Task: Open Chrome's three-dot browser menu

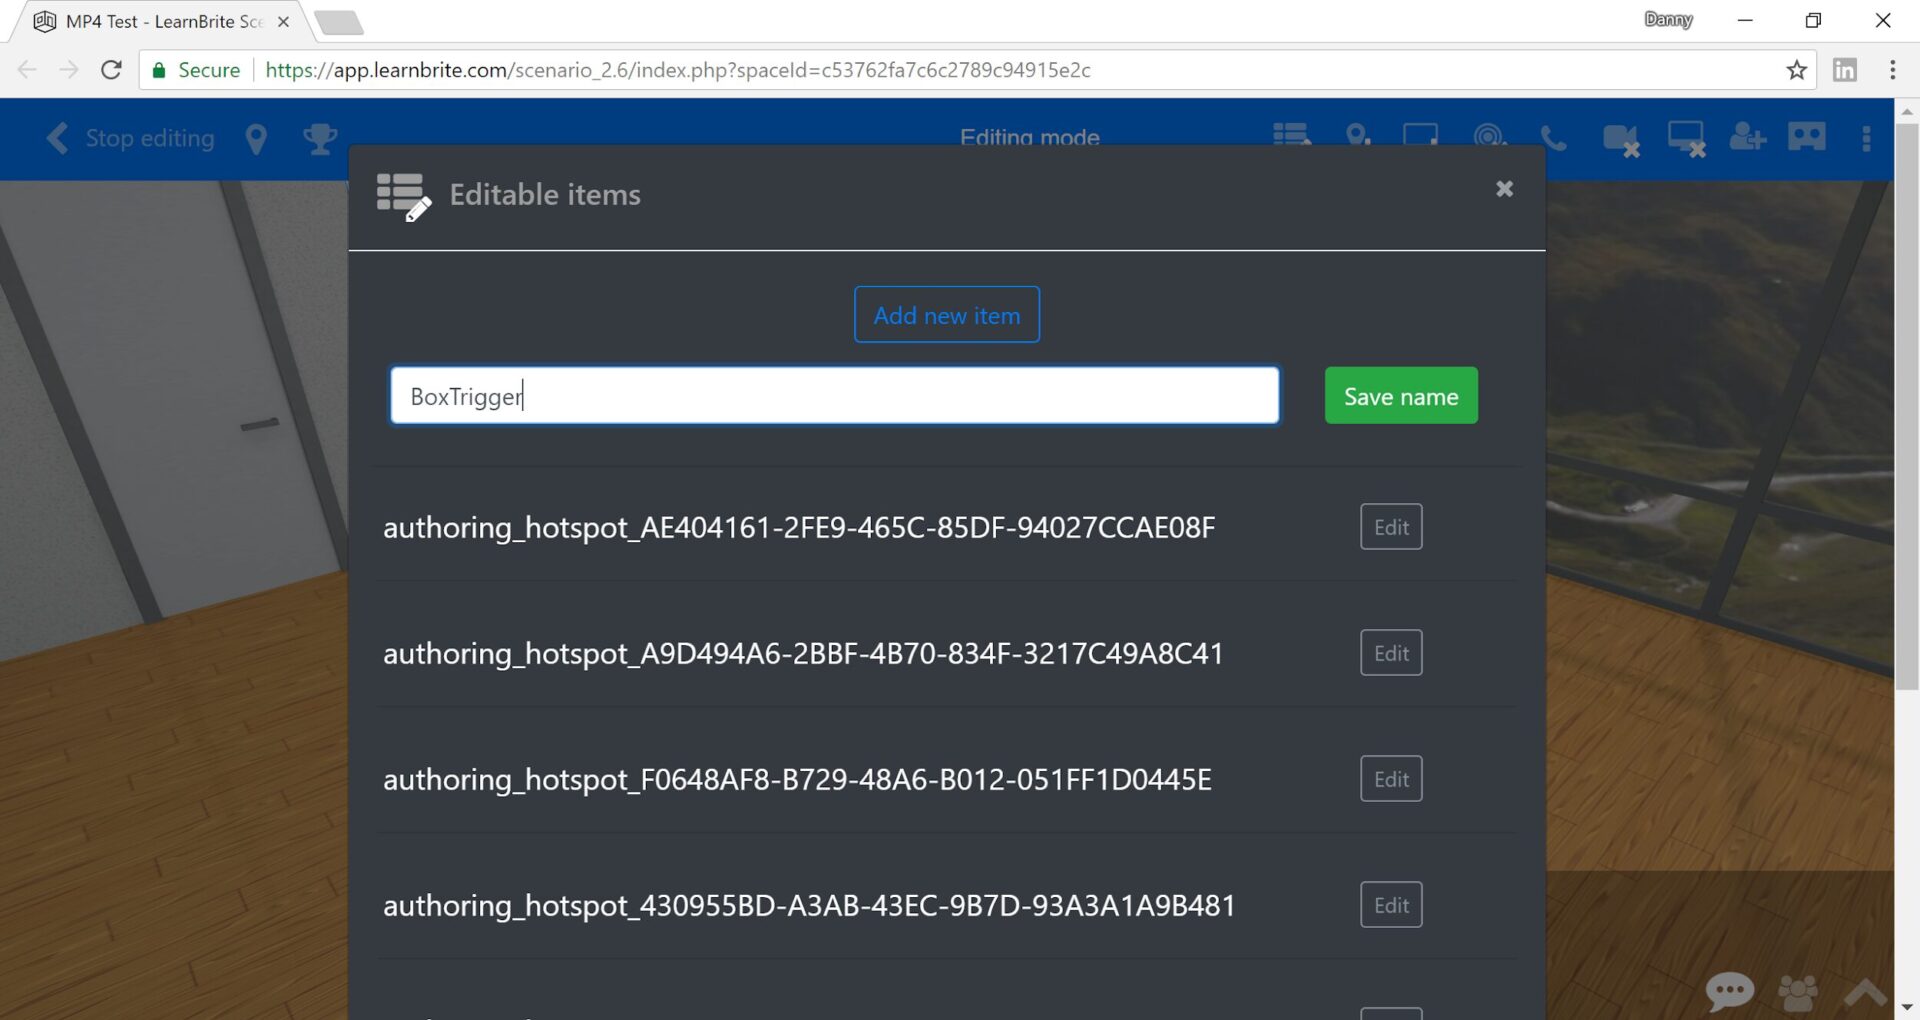Action: 1892,70
